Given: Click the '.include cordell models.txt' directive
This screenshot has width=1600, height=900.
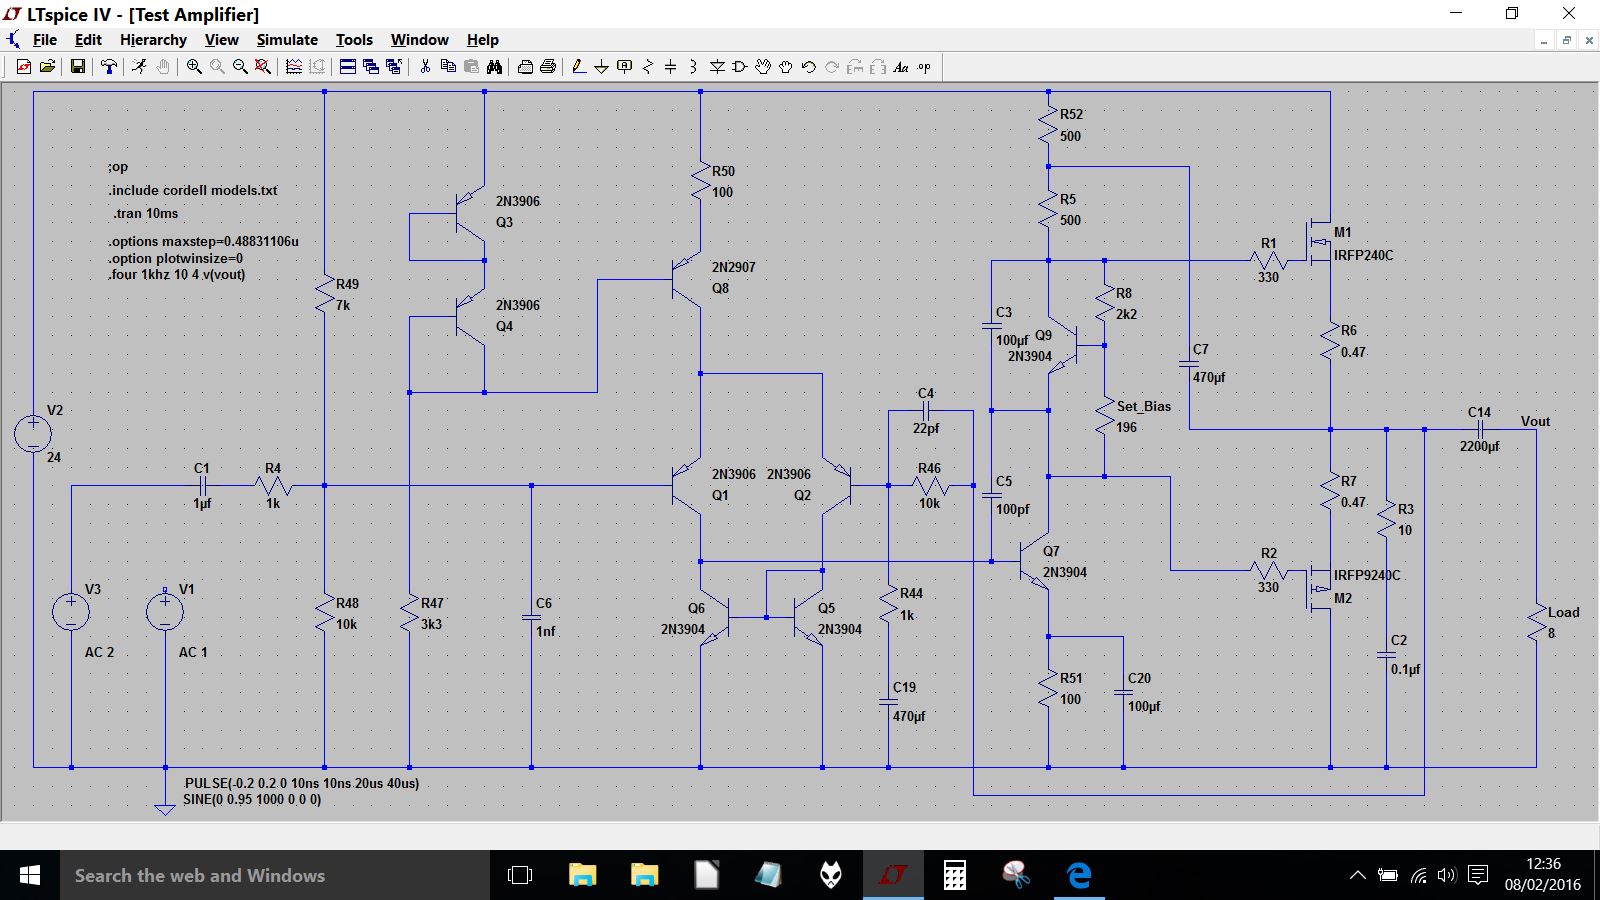Looking at the screenshot, I should click(x=193, y=190).
